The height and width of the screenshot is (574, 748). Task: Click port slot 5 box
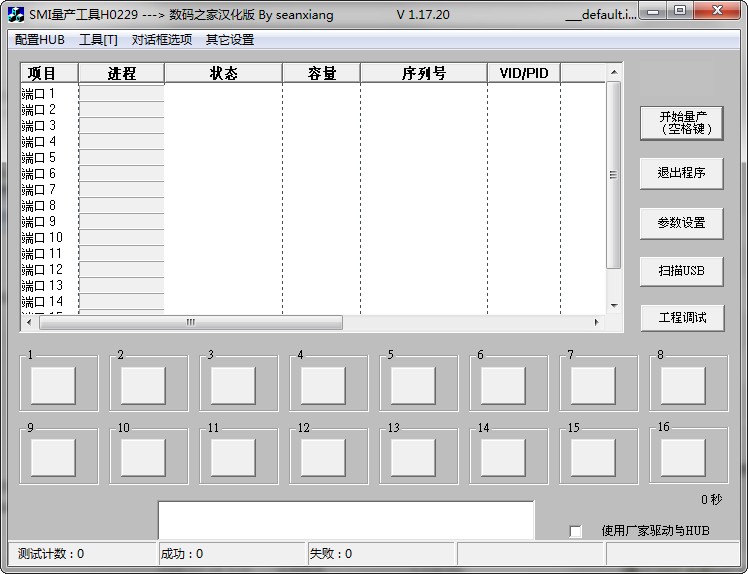[413, 385]
